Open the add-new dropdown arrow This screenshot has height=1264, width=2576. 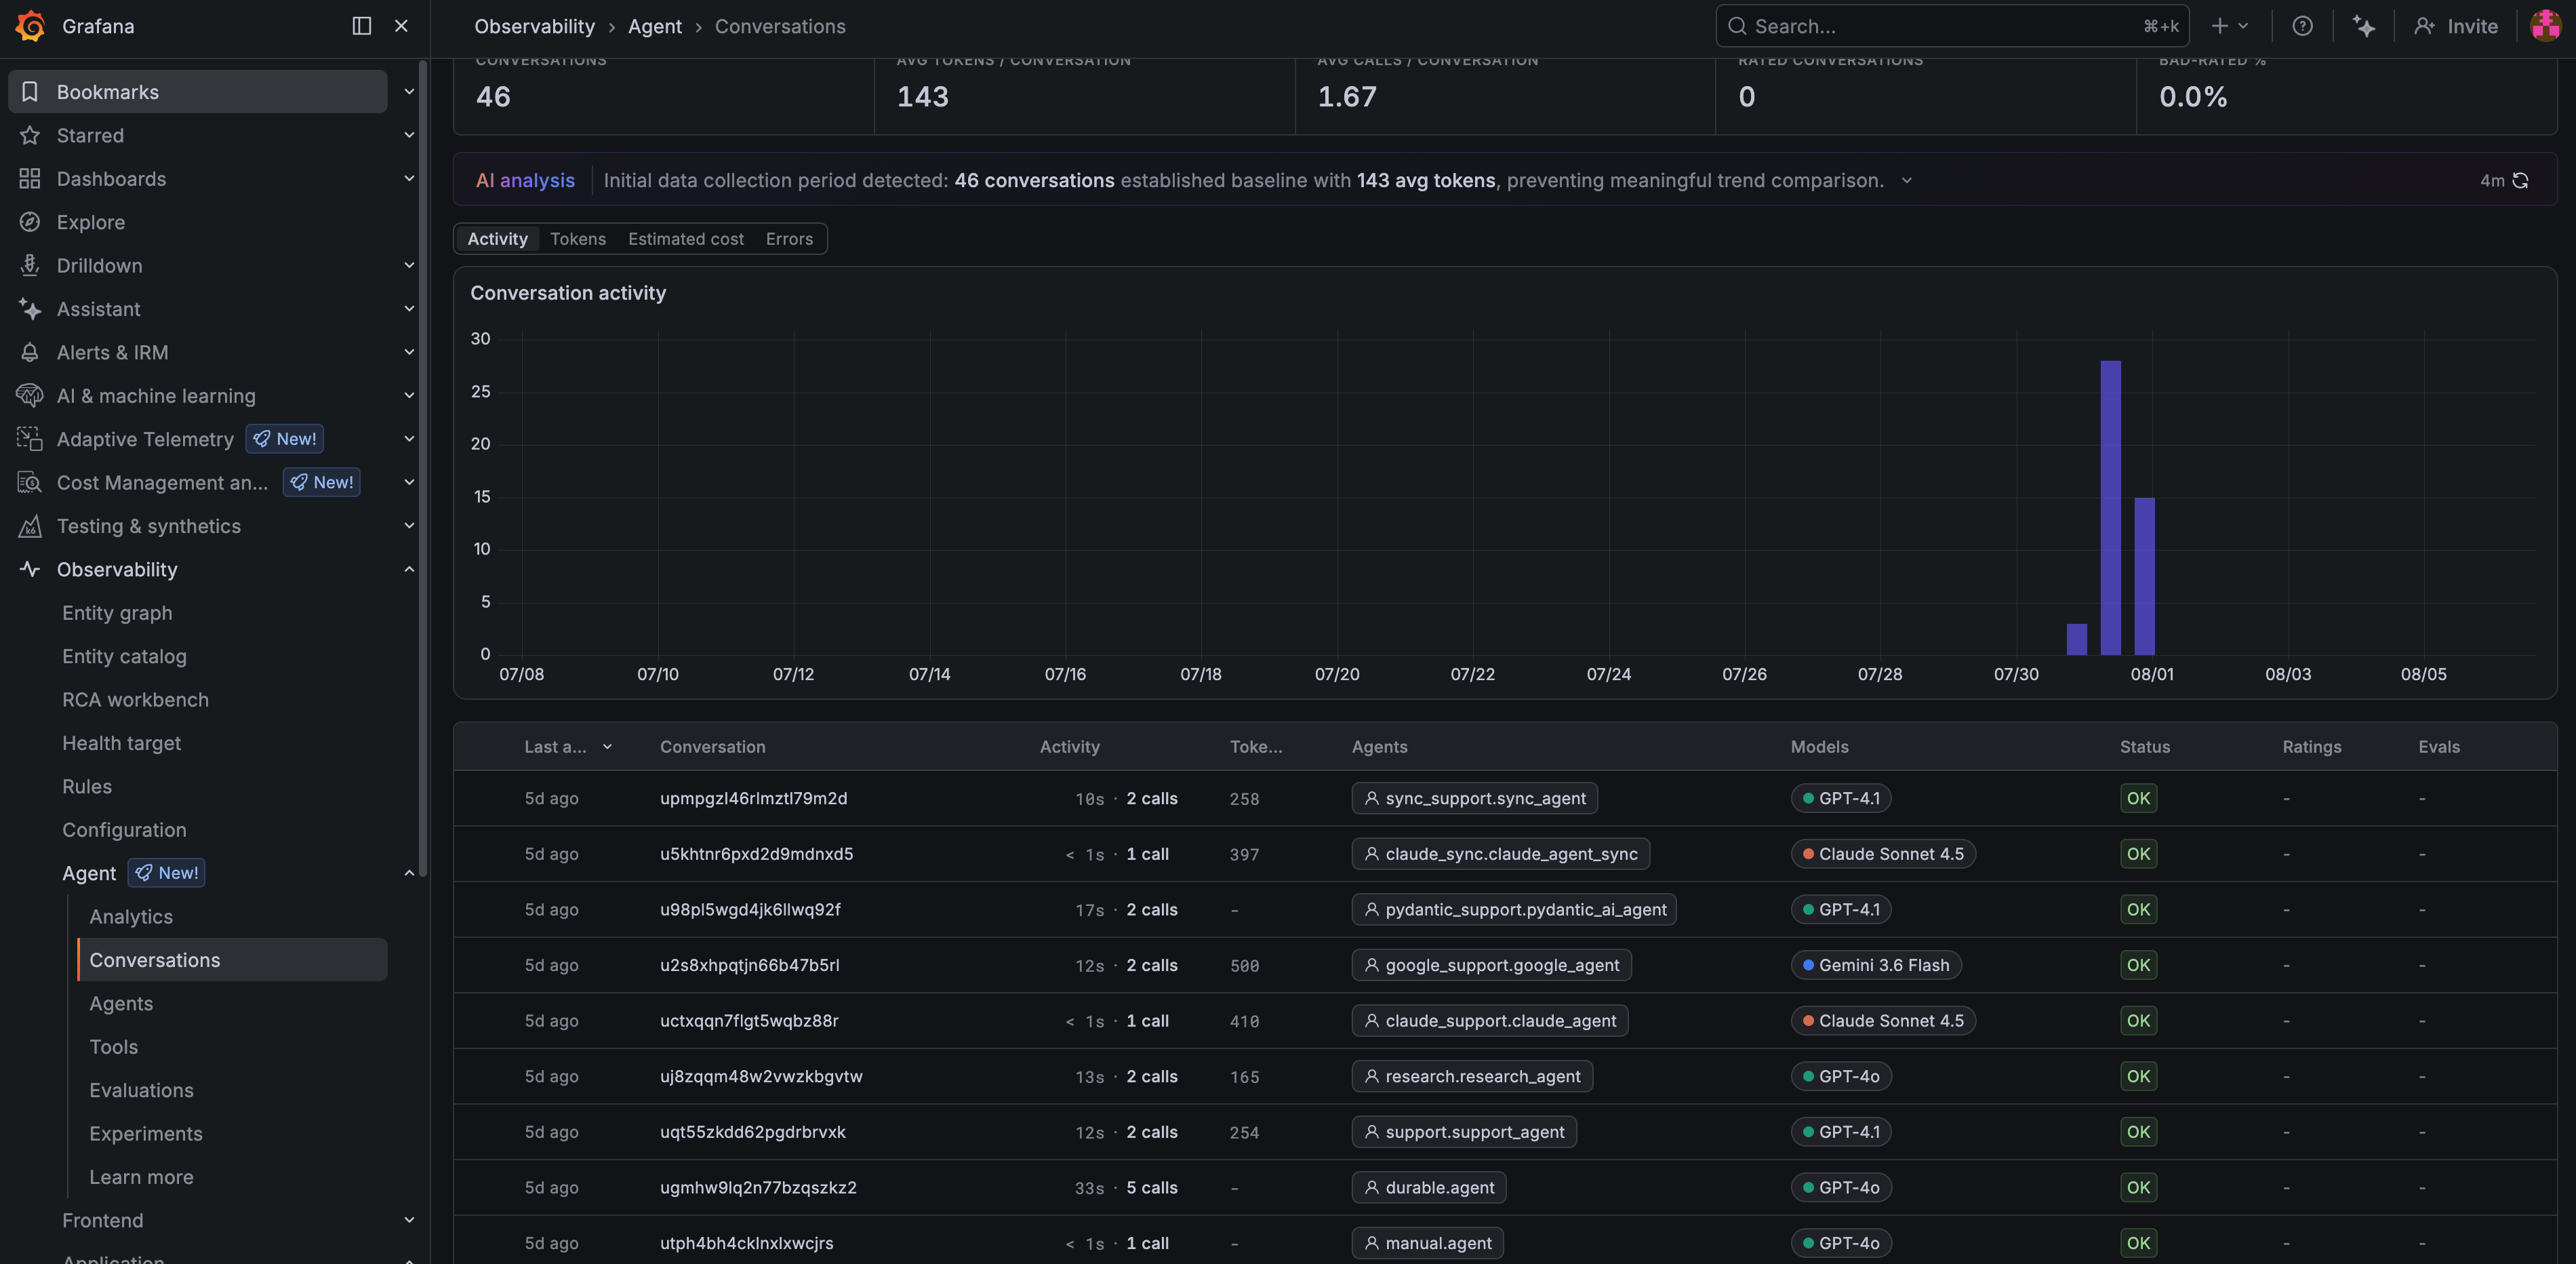pos(2243,26)
